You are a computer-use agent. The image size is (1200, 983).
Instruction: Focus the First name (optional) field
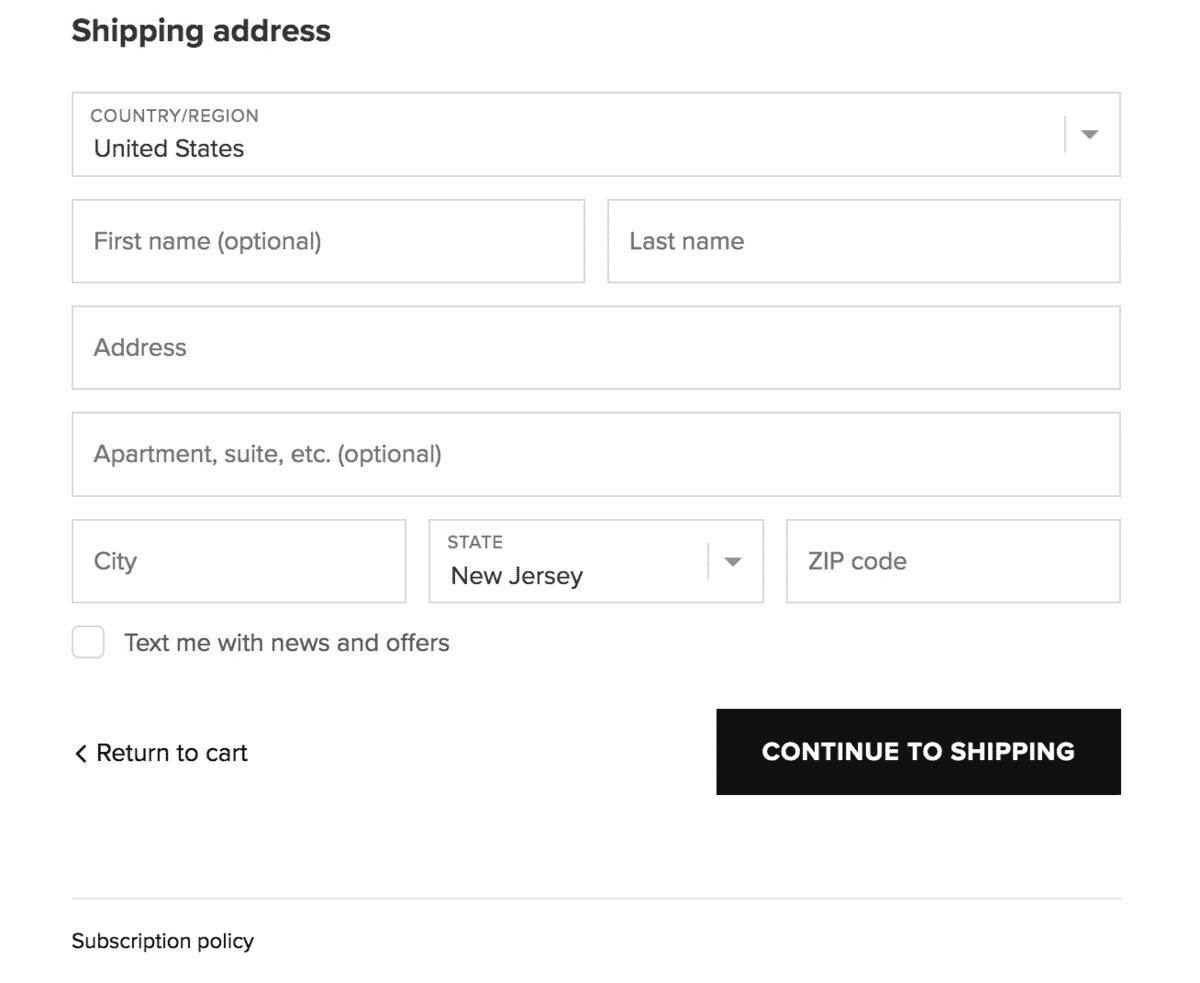(328, 241)
